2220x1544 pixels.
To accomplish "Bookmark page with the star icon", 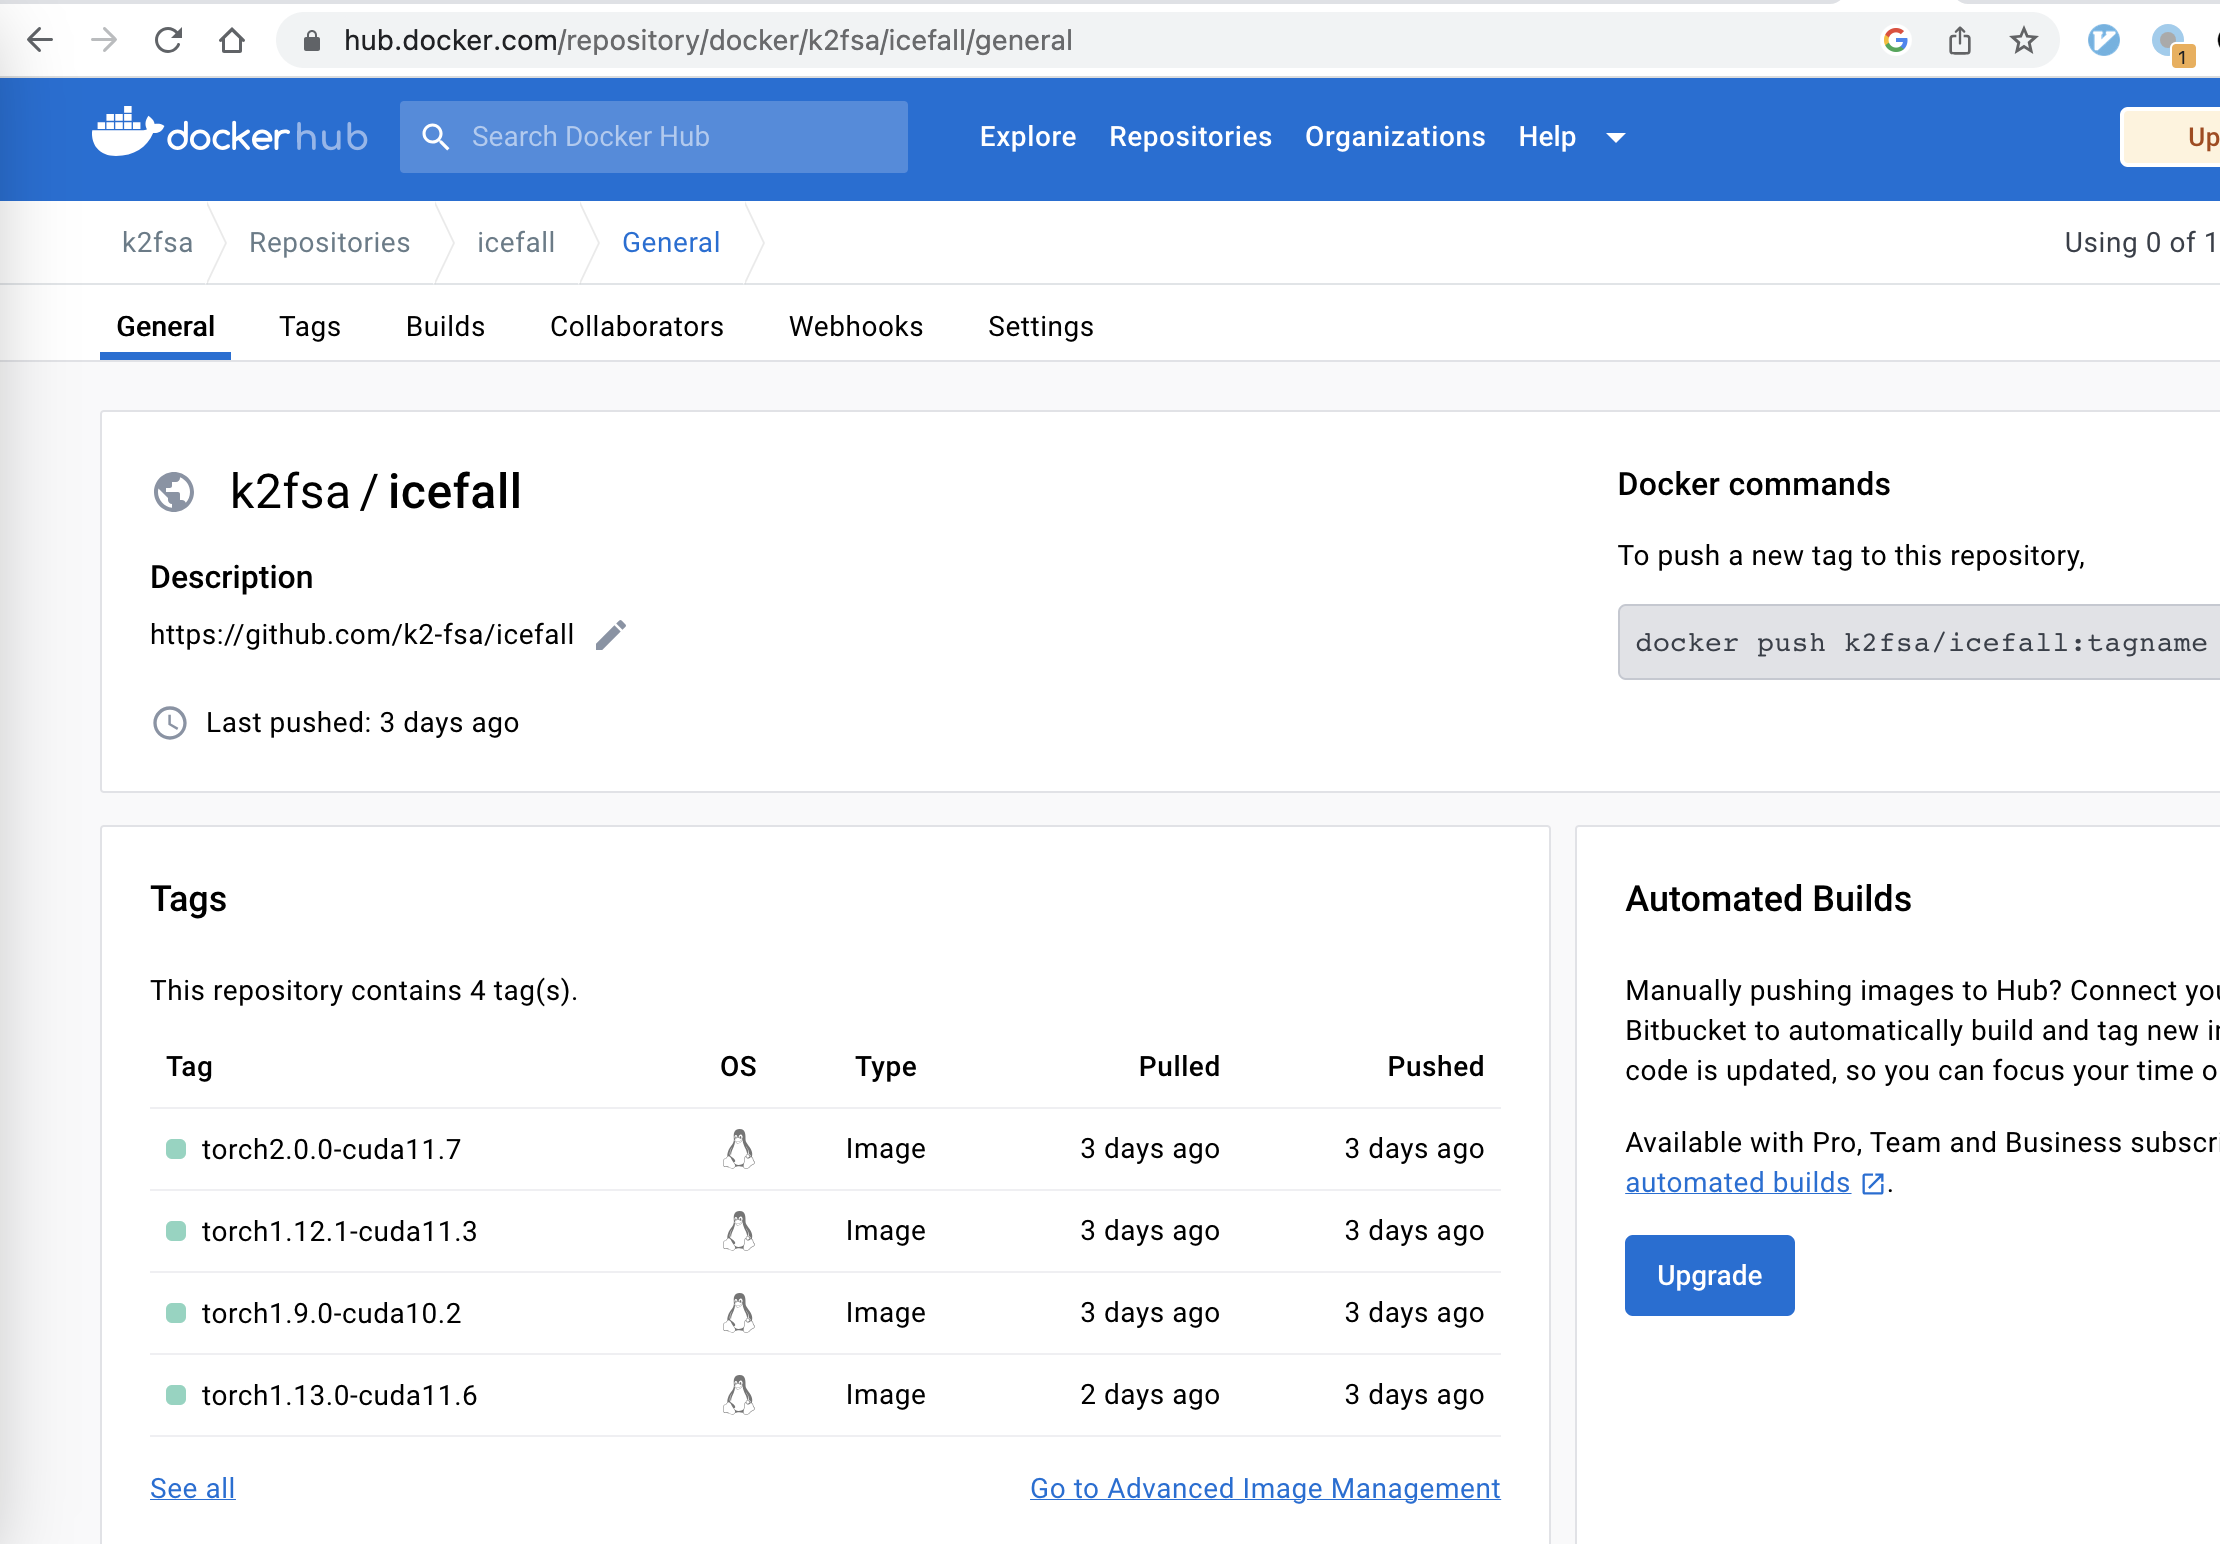I will click(x=2023, y=40).
